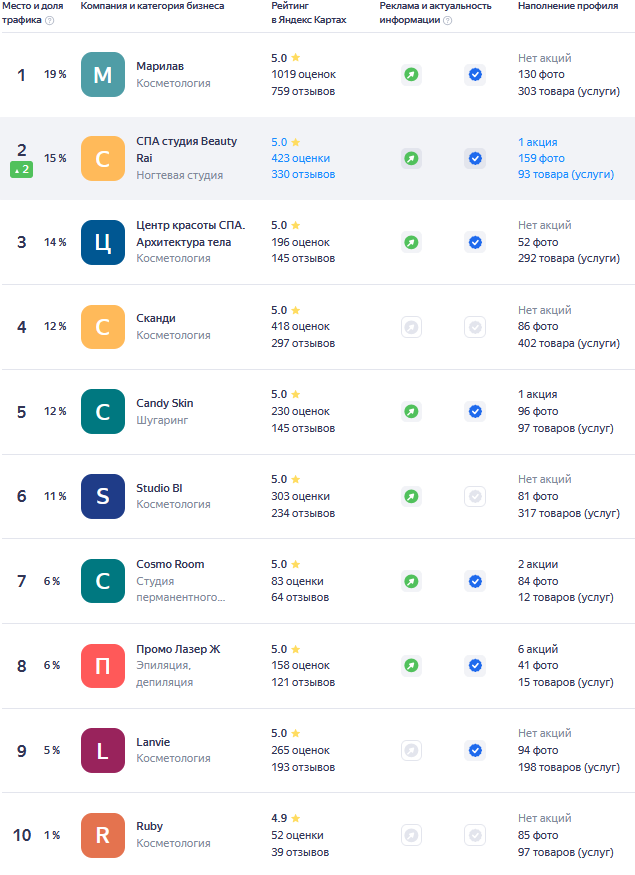Click the company name 'СПА студия Beauty Rai'
Viewport: 635px width, 875px height.
187,150
